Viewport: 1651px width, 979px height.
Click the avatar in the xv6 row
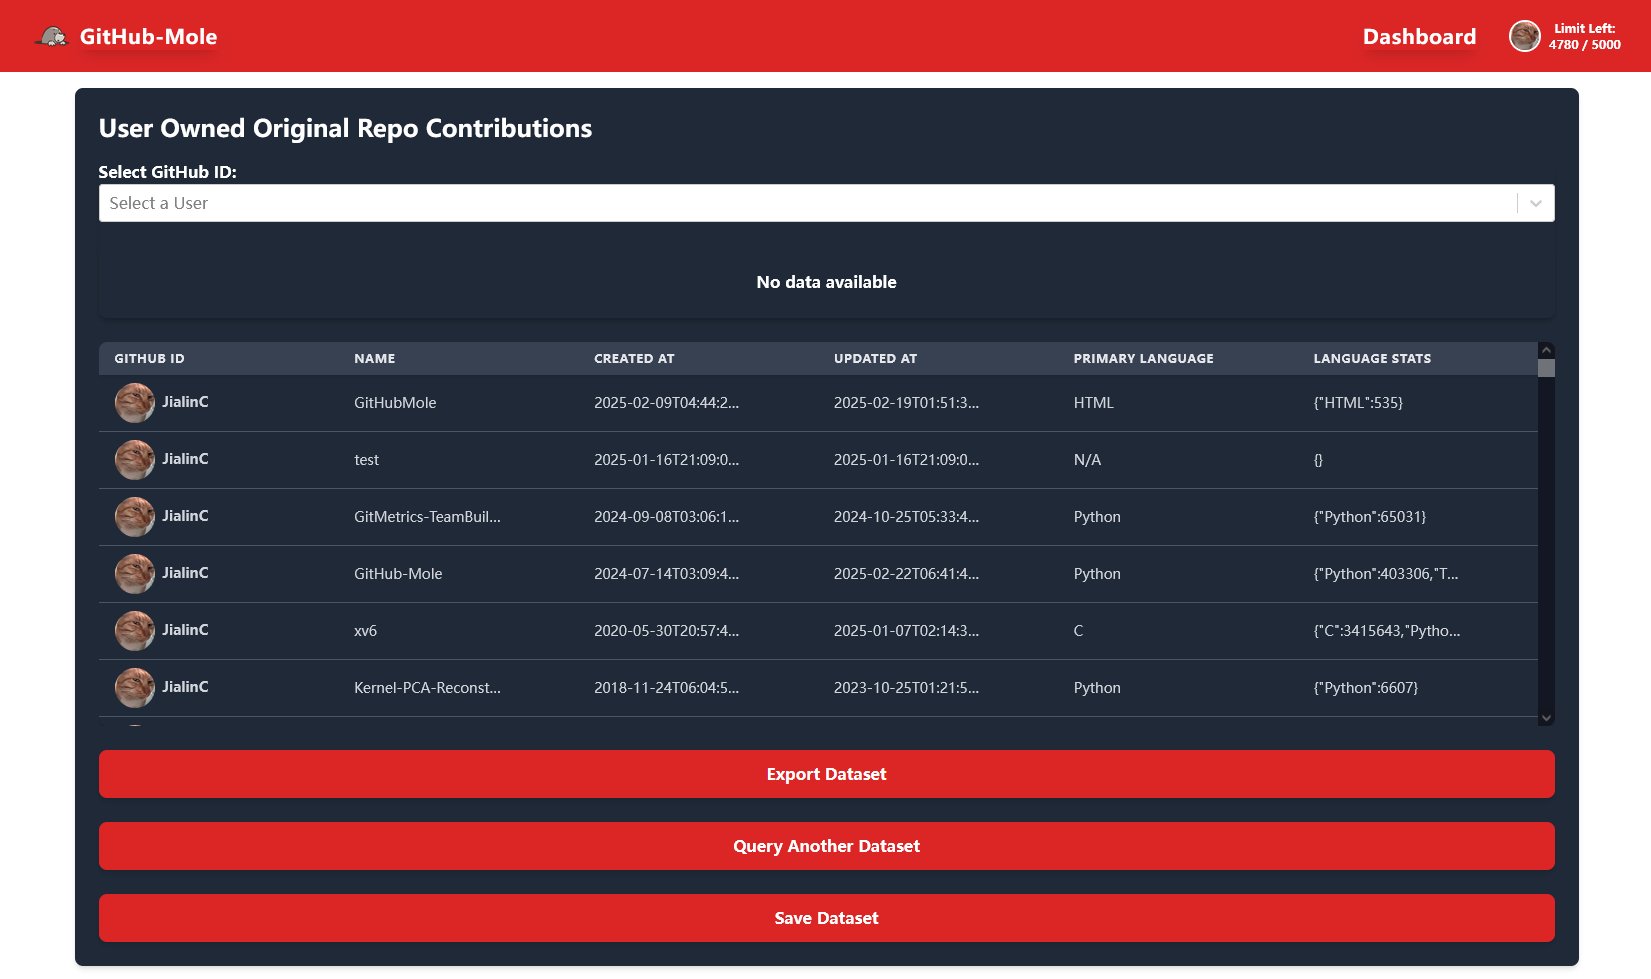pyautogui.click(x=134, y=631)
